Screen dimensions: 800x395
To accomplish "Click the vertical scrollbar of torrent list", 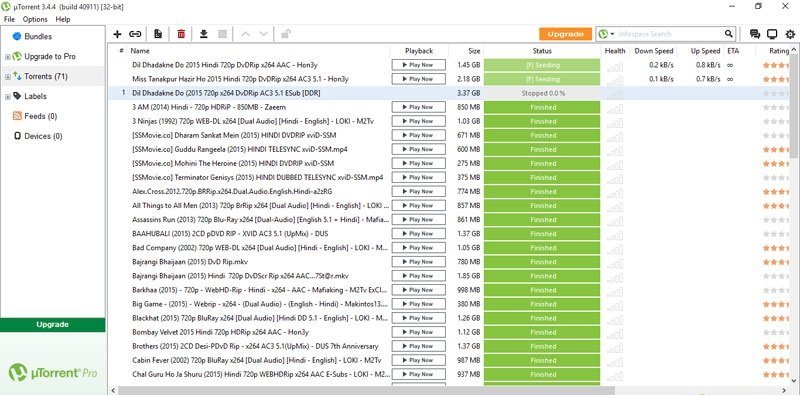I will click(x=794, y=107).
